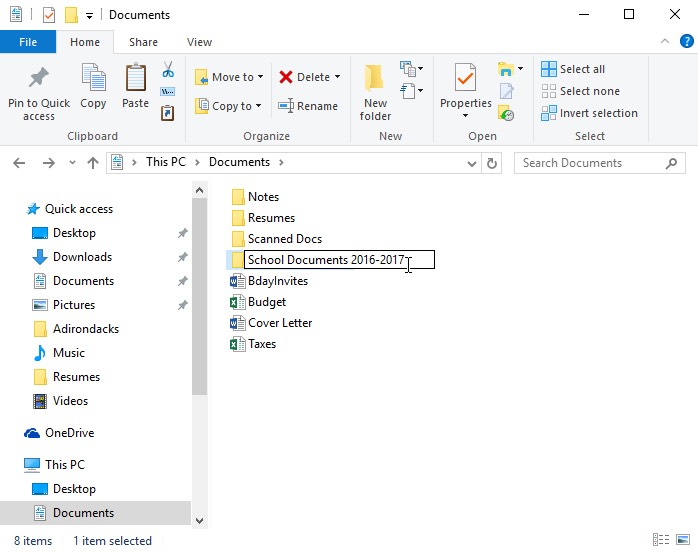
Task: Click This PC in the address bar
Action: coord(166,162)
